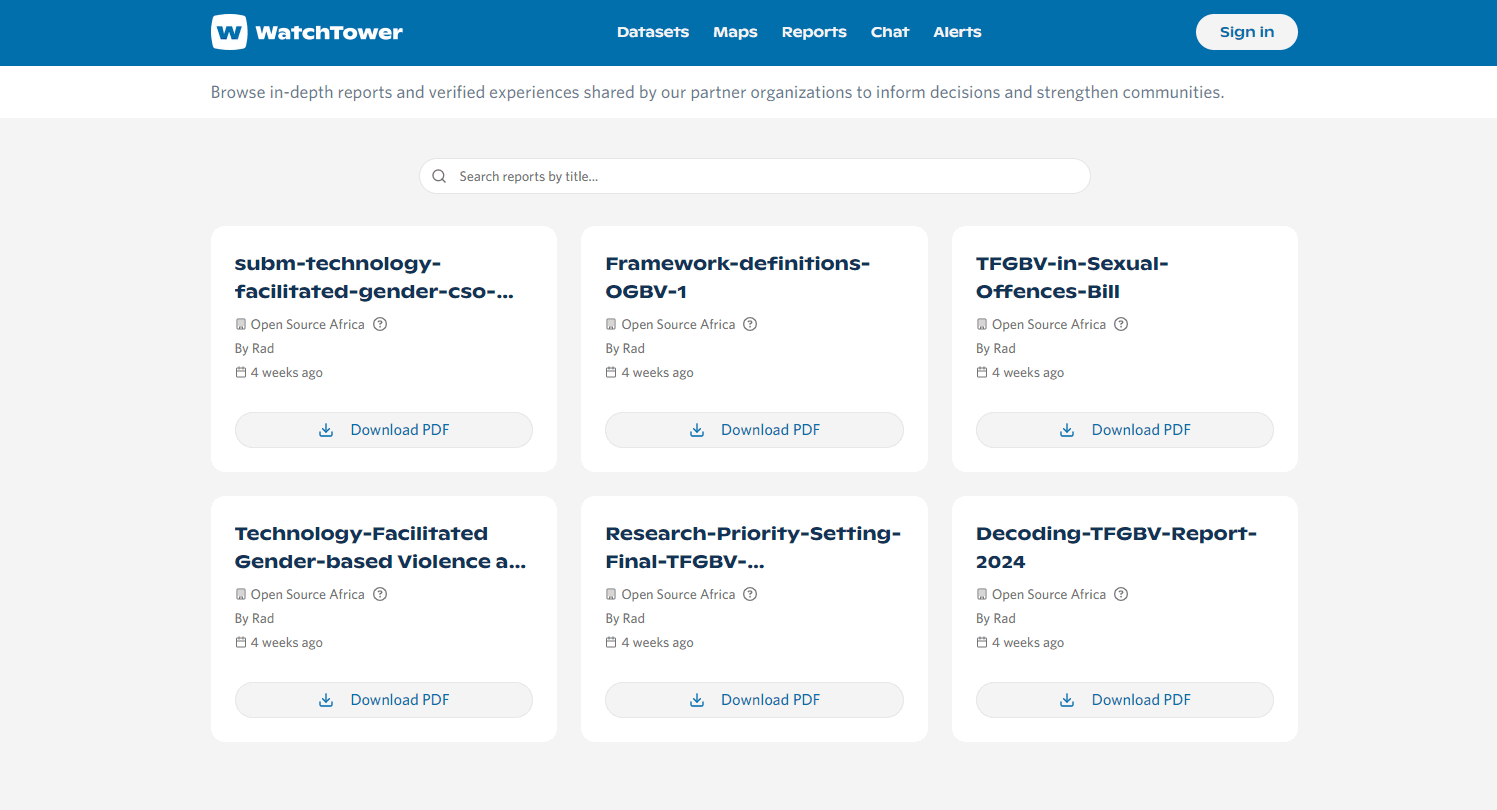Click help icon on Decoding-TFGBV-Report-2024 card
The height and width of the screenshot is (810, 1497).
tap(1121, 594)
